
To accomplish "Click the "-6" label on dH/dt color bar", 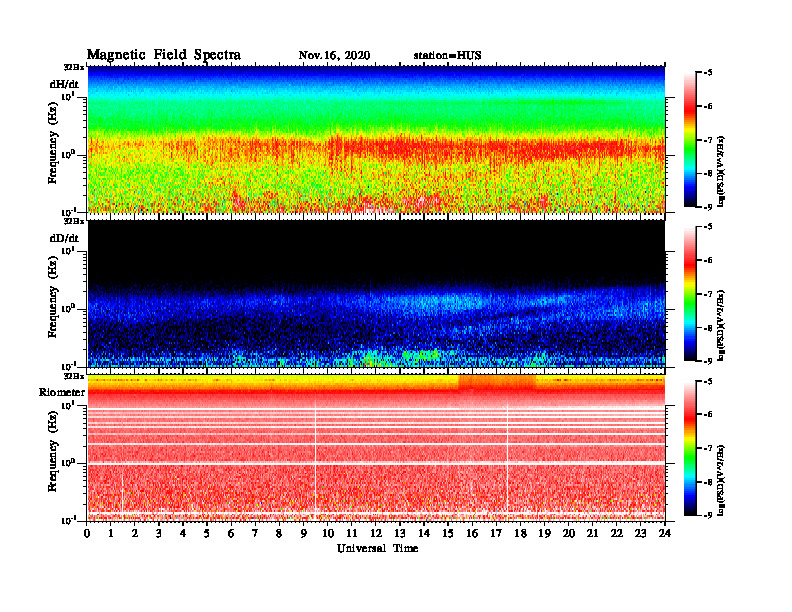I will tap(708, 106).
